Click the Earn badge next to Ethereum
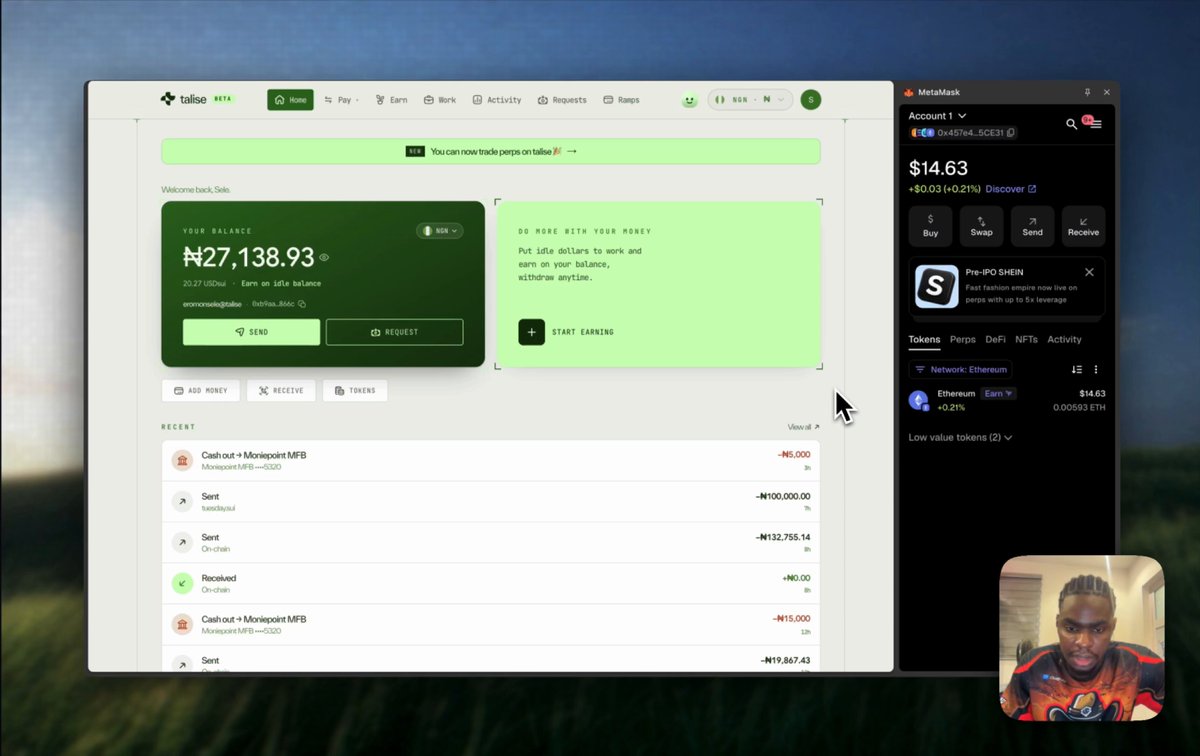This screenshot has width=1200, height=756. click(x=997, y=394)
